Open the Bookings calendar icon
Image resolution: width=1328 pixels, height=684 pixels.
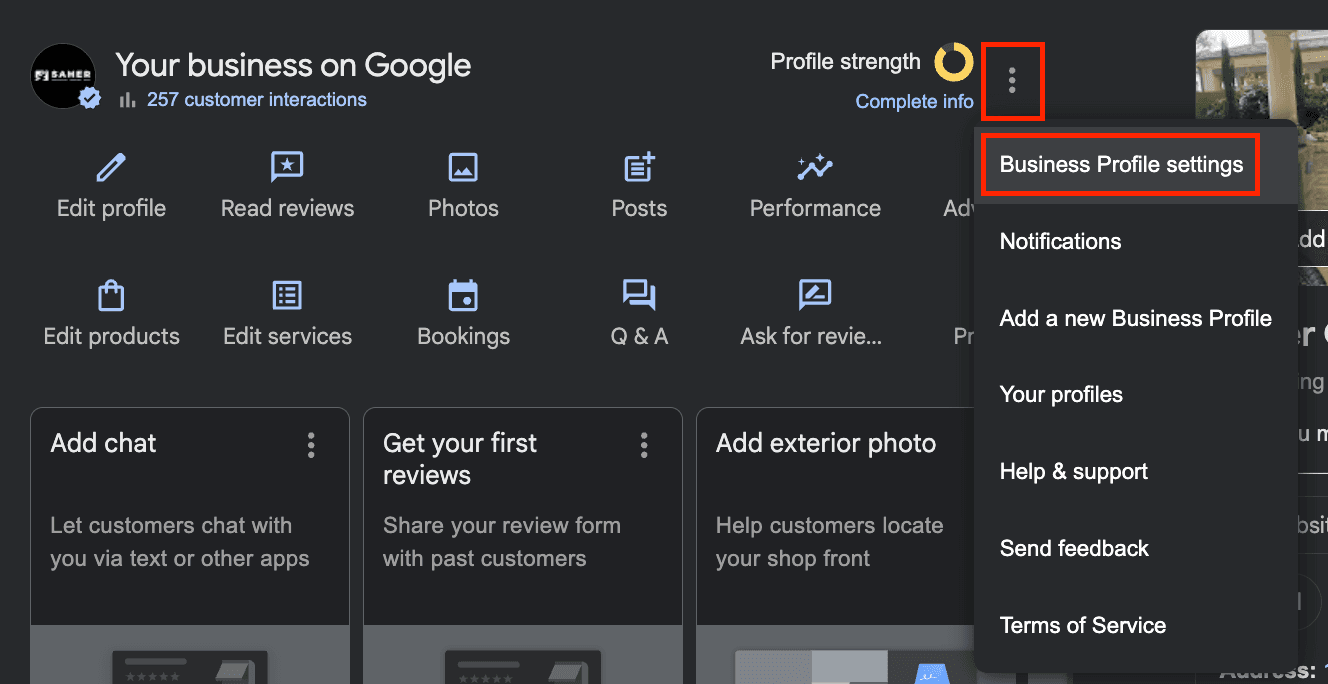(463, 296)
